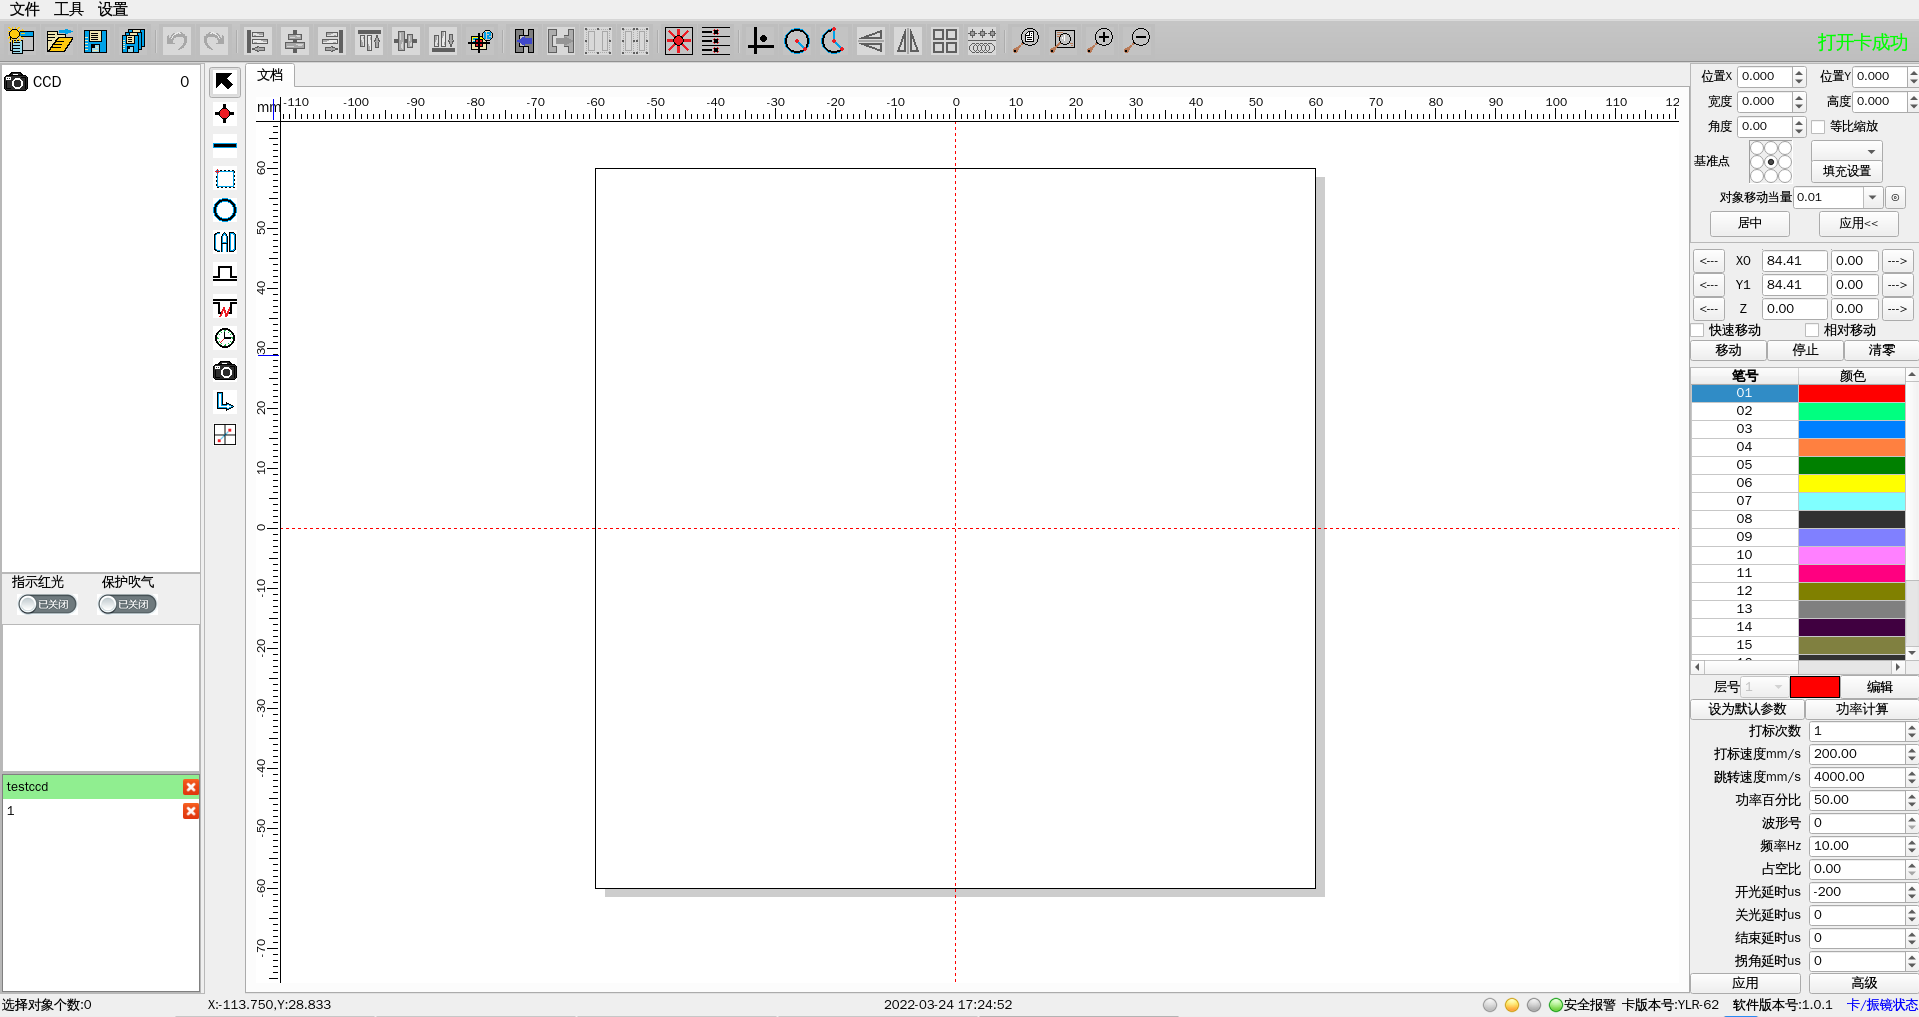
Task: Click the red laser starburst icon
Action: pyautogui.click(x=678, y=41)
